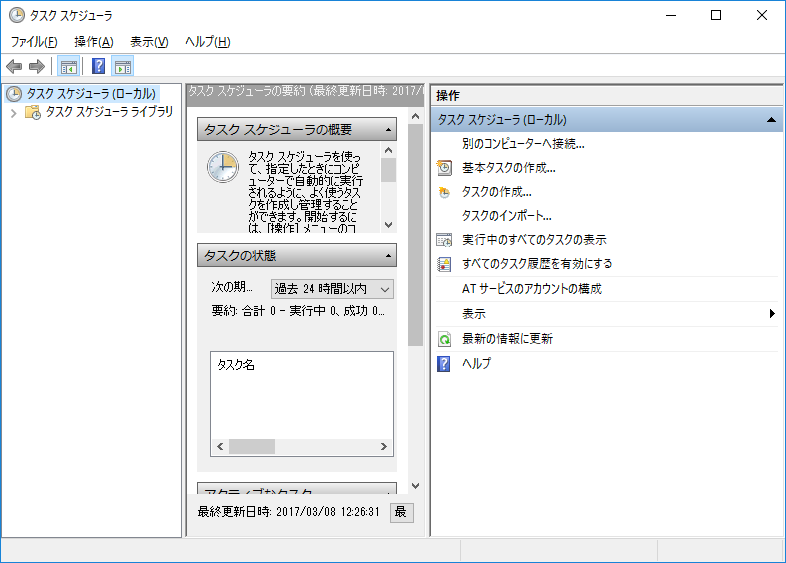Screen dimensions: 786x563
Task: Click the task list scroll-right arrow
Action: [384, 447]
